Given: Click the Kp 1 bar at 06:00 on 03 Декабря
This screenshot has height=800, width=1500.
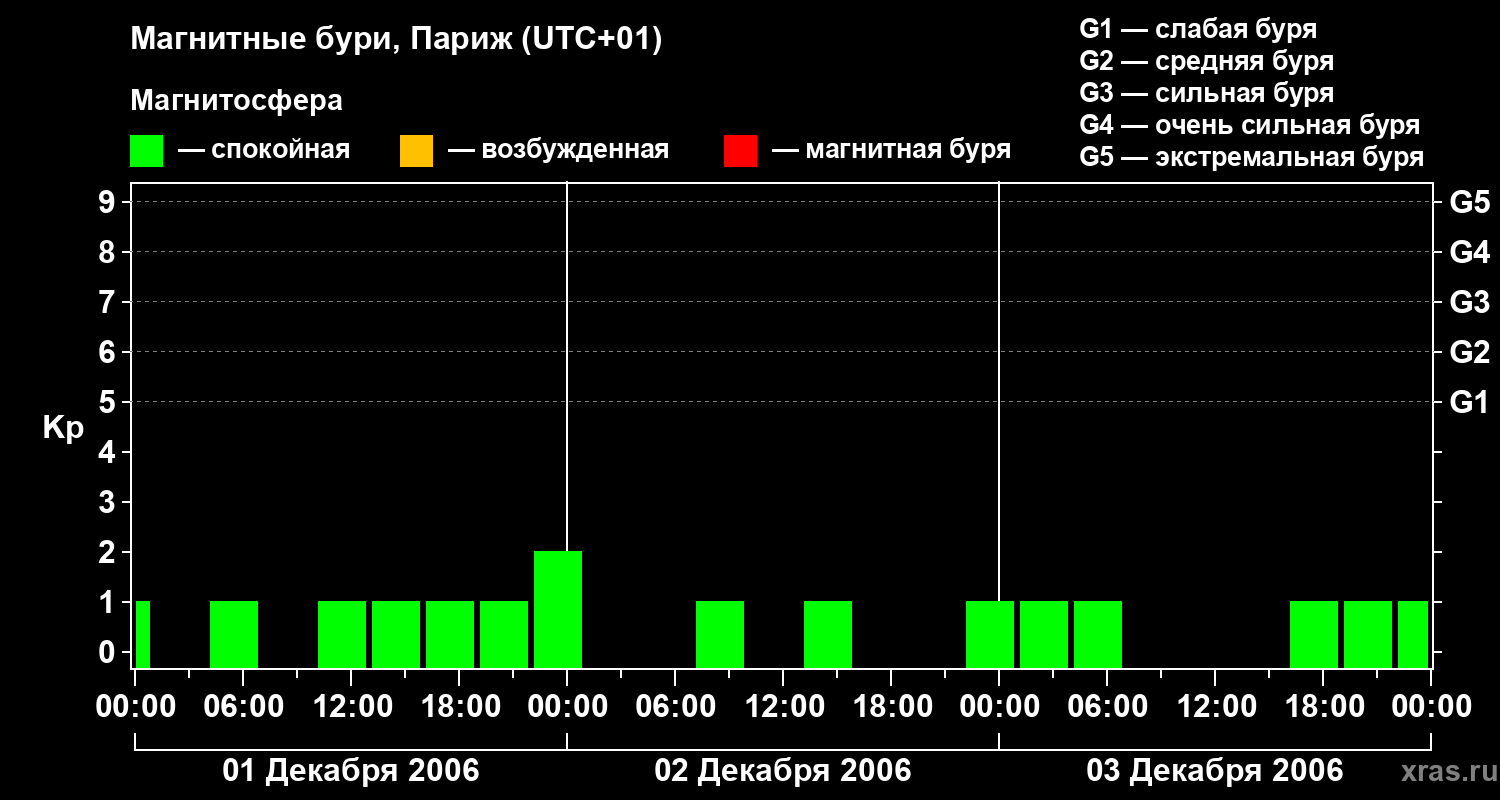Looking at the screenshot, I should pos(1098,634).
